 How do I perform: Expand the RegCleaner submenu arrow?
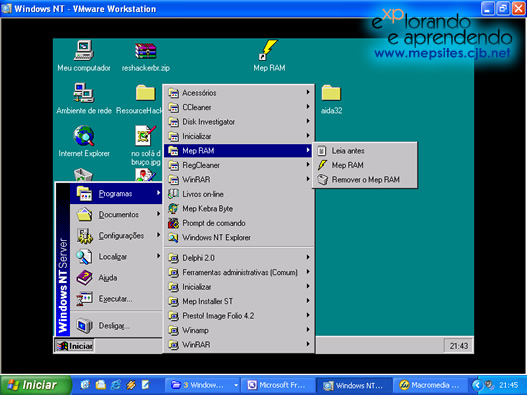[308, 164]
